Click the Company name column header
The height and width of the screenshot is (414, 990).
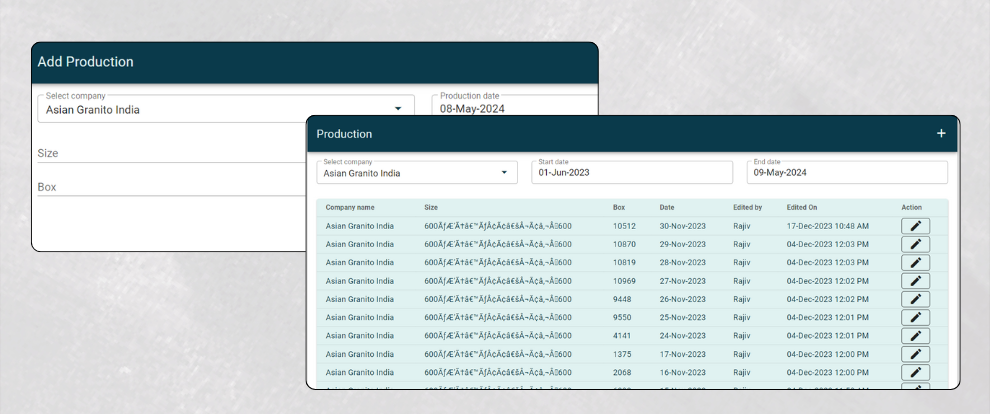pos(350,208)
